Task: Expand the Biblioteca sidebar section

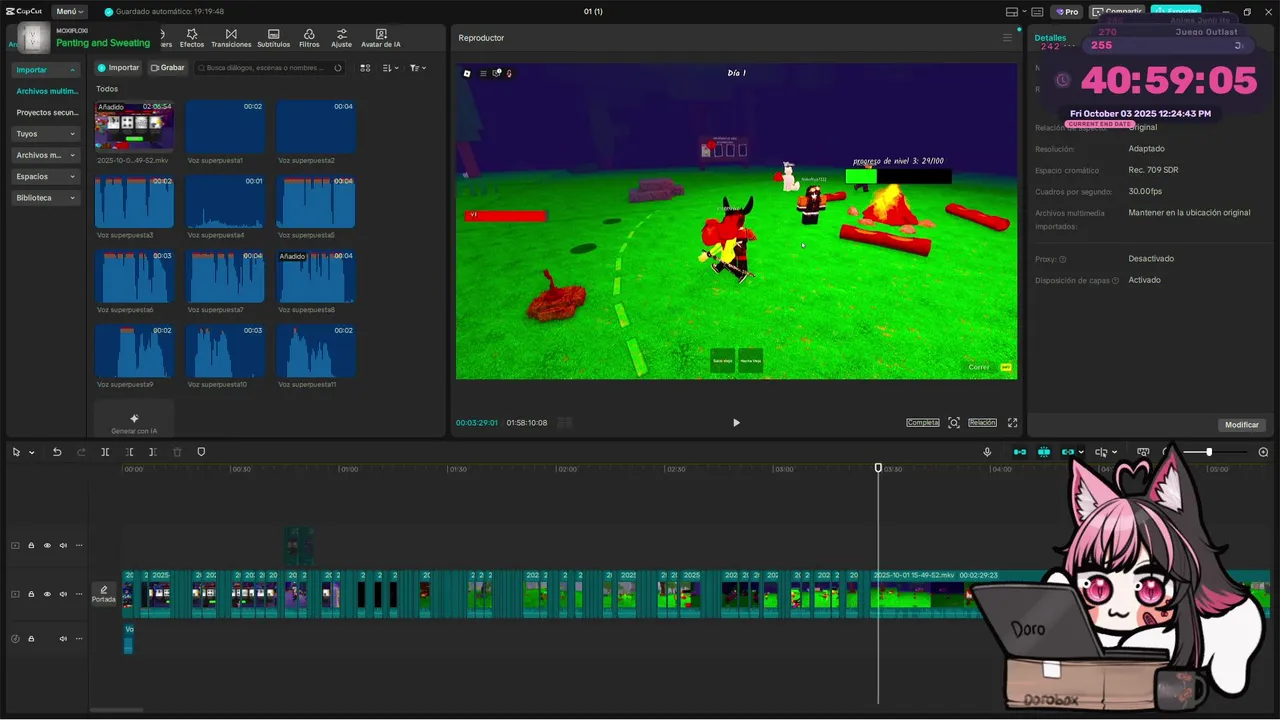Action: pyautogui.click(x=46, y=198)
